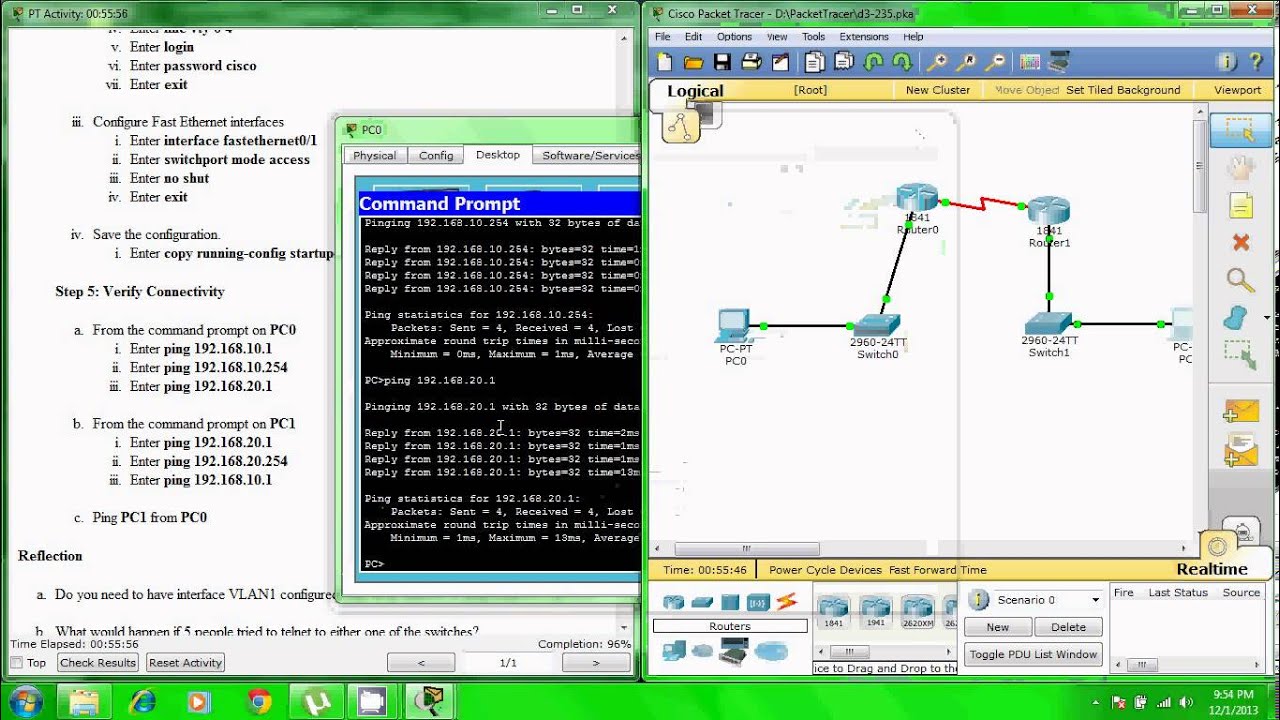Select the 2620XM router model in device list
Image resolution: width=1280 pixels, height=720 pixels.
point(917,611)
